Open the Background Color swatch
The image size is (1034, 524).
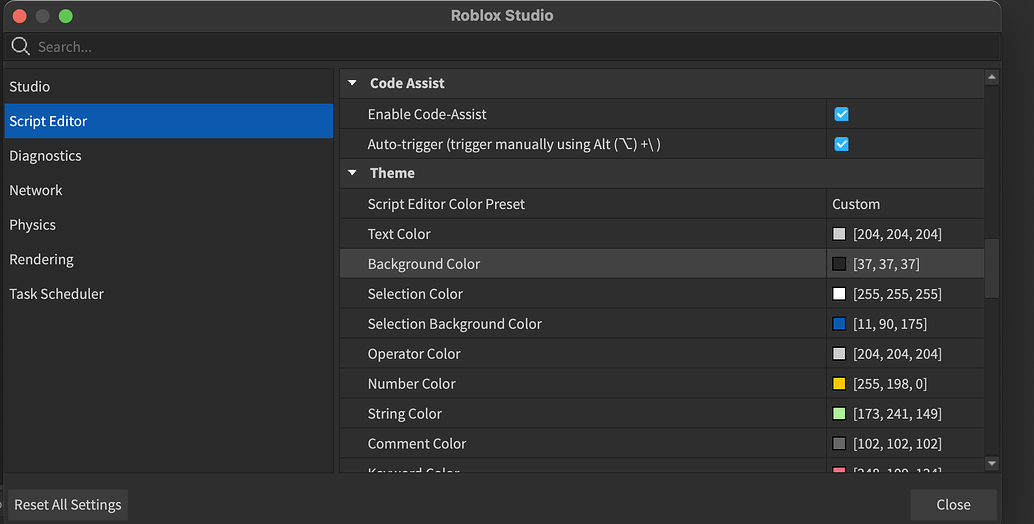[839, 264]
